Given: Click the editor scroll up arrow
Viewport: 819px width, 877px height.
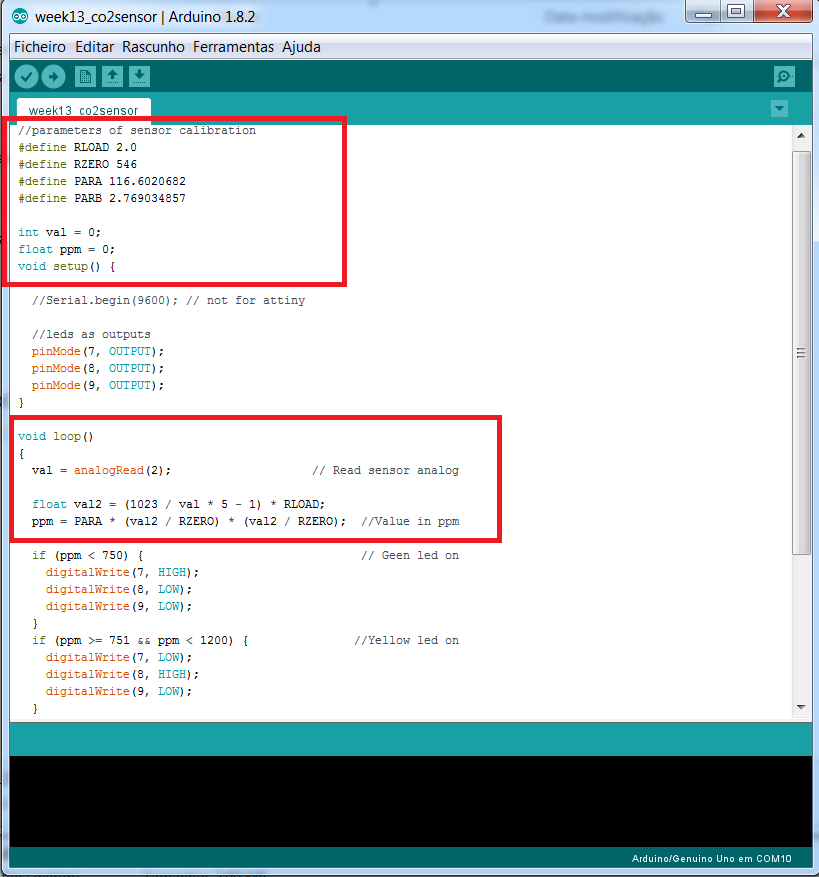Looking at the screenshot, I should [x=801, y=136].
